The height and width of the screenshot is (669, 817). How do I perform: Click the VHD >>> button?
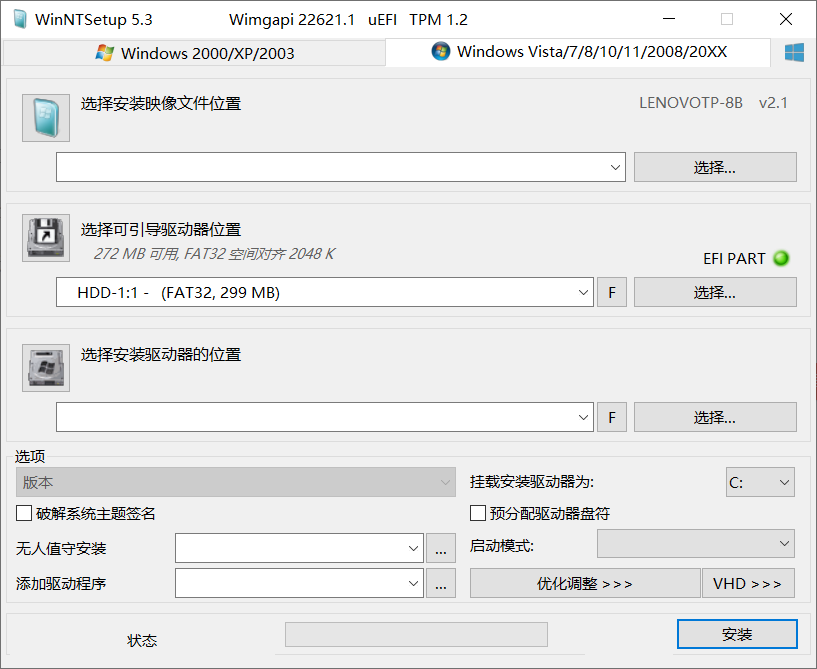click(748, 583)
